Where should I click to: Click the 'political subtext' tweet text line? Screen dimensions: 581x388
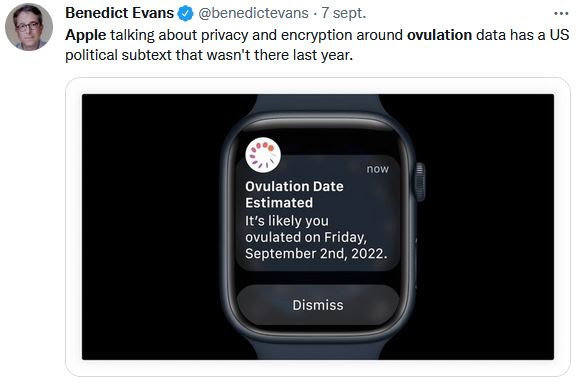tap(209, 55)
